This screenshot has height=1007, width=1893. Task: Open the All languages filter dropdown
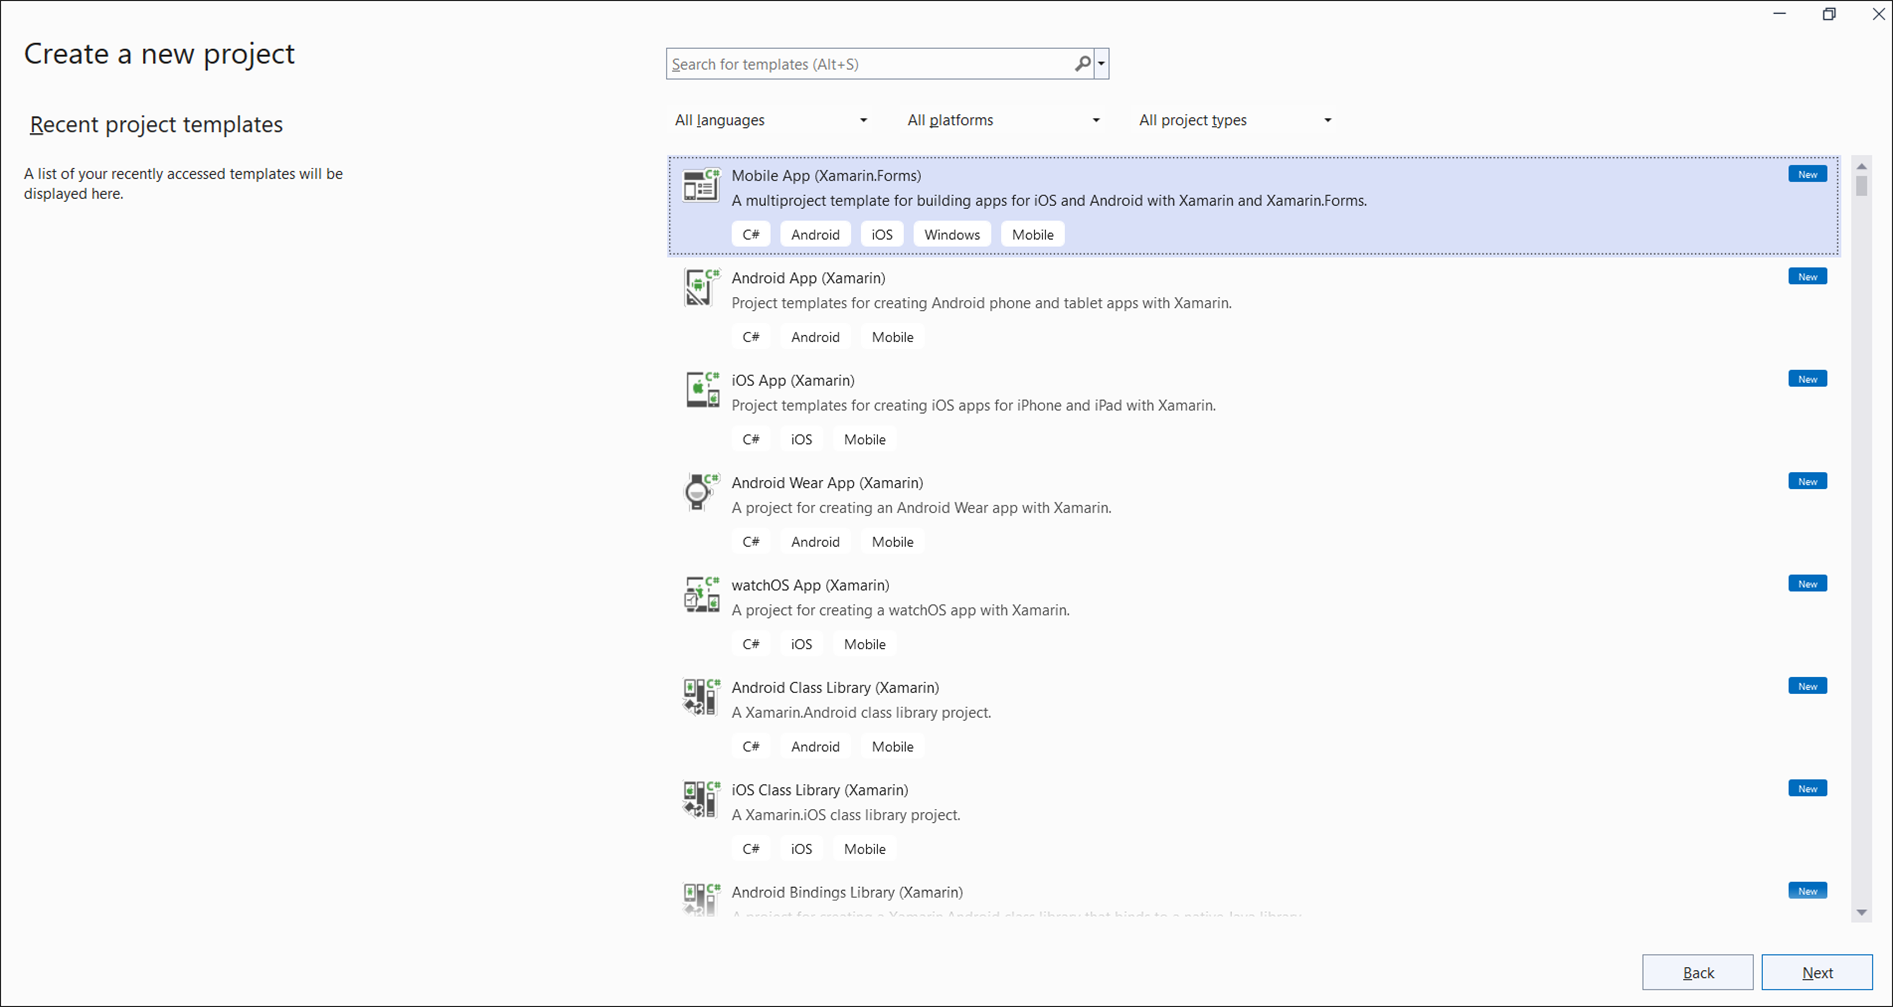pyautogui.click(x=771, y=120)
